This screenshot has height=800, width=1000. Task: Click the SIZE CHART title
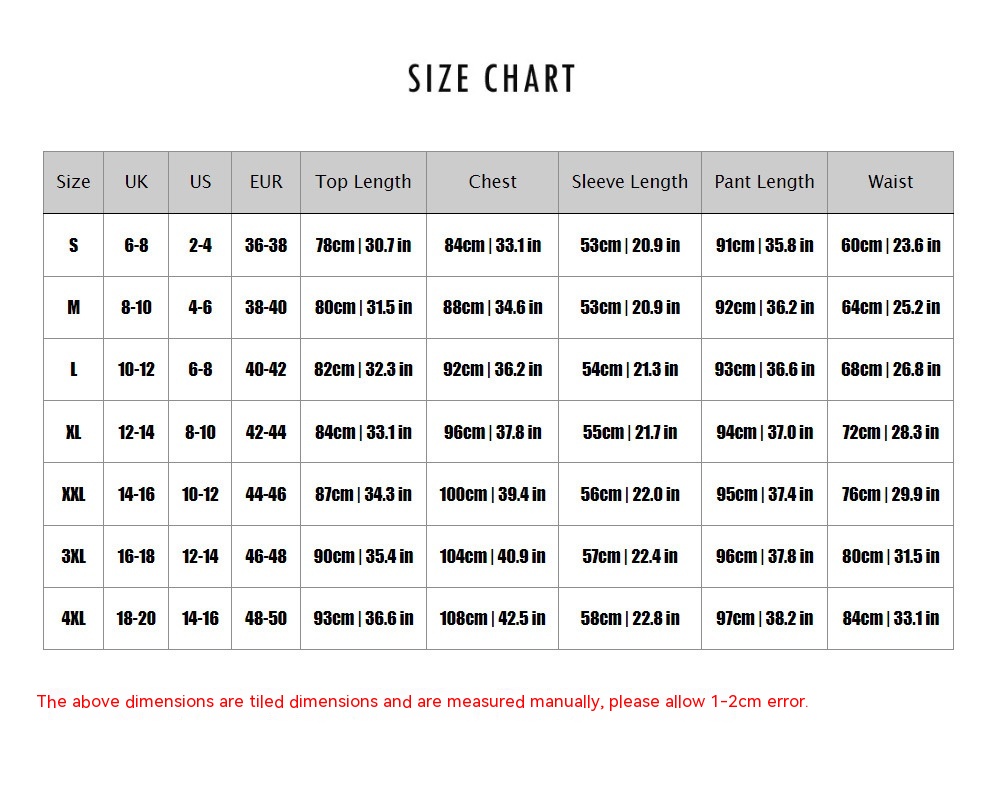coord(492,80)
